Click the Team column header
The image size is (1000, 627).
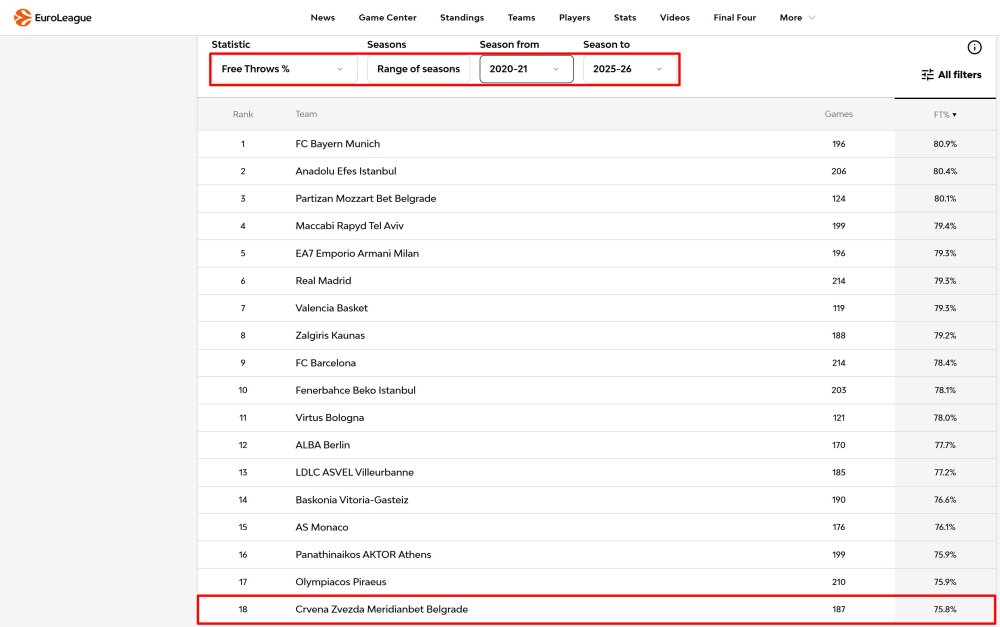(306, 114)
